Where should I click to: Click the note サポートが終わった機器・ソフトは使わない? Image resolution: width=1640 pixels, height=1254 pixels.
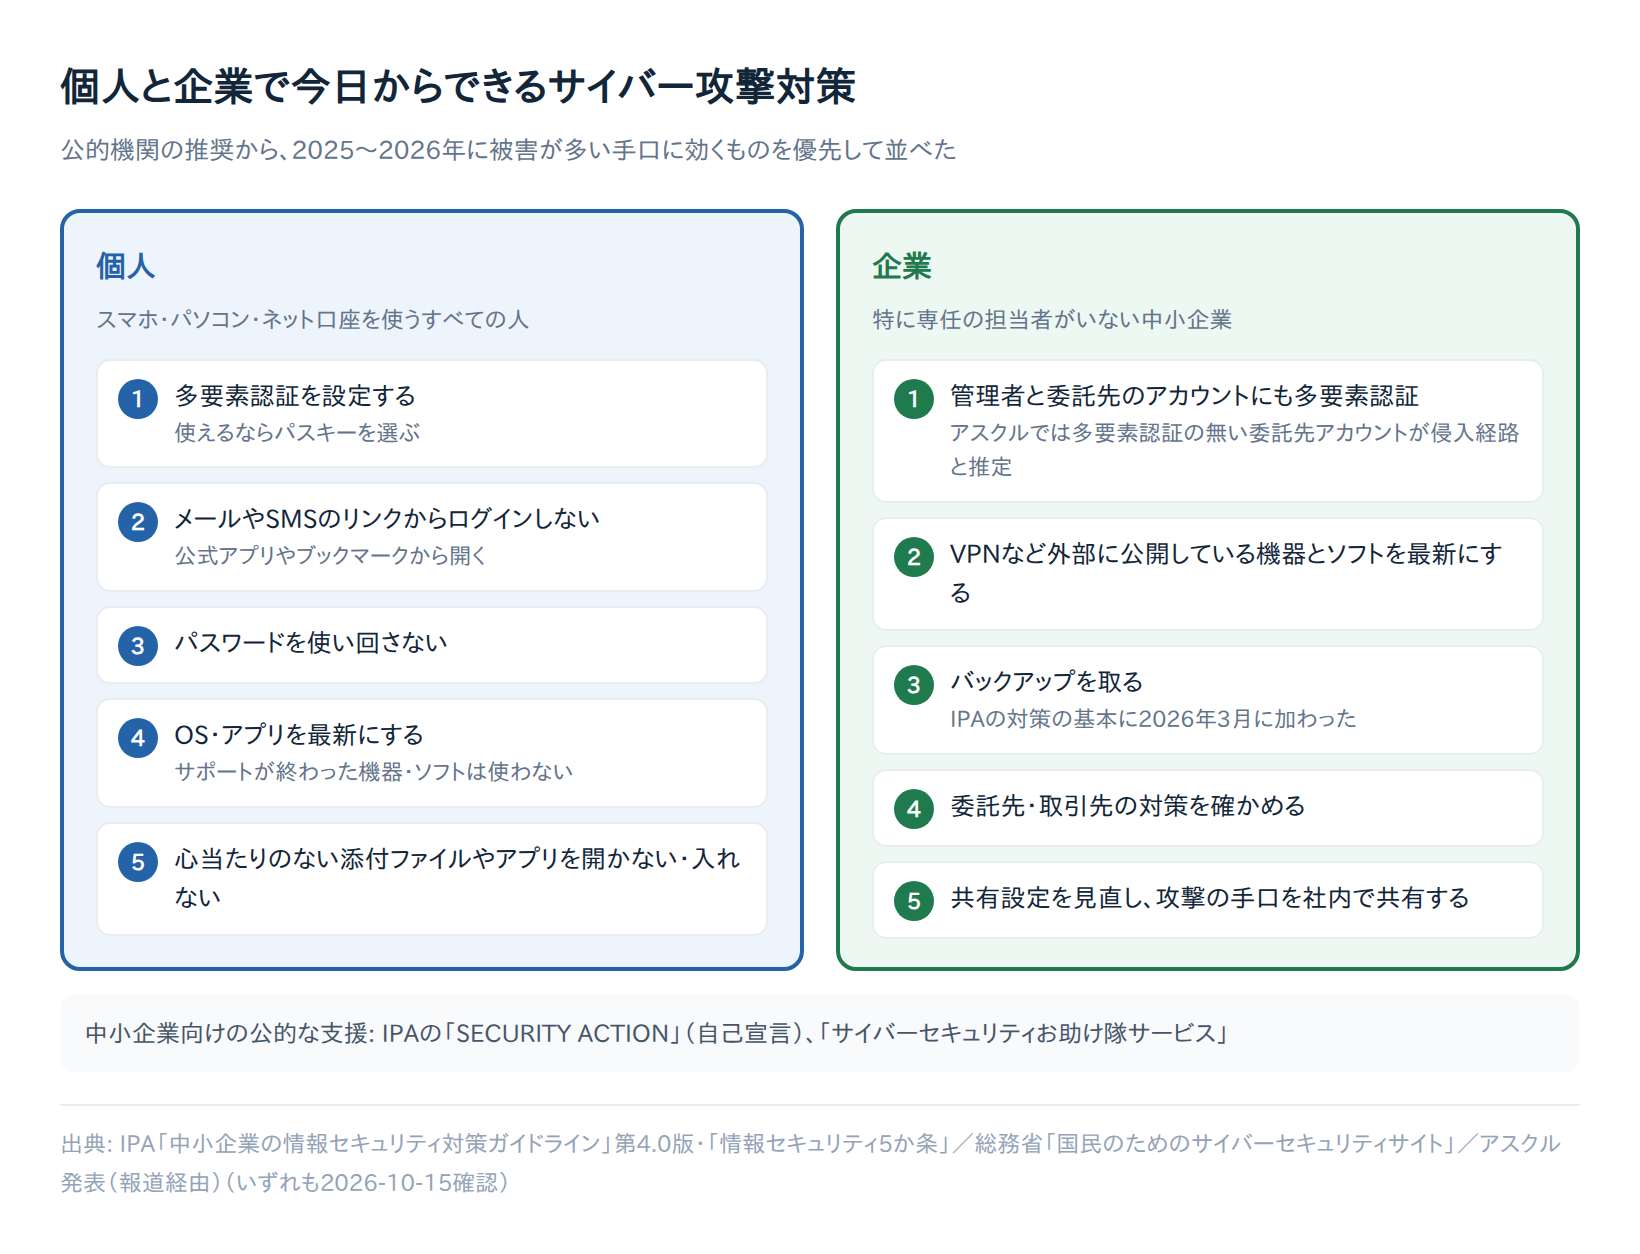374,772
